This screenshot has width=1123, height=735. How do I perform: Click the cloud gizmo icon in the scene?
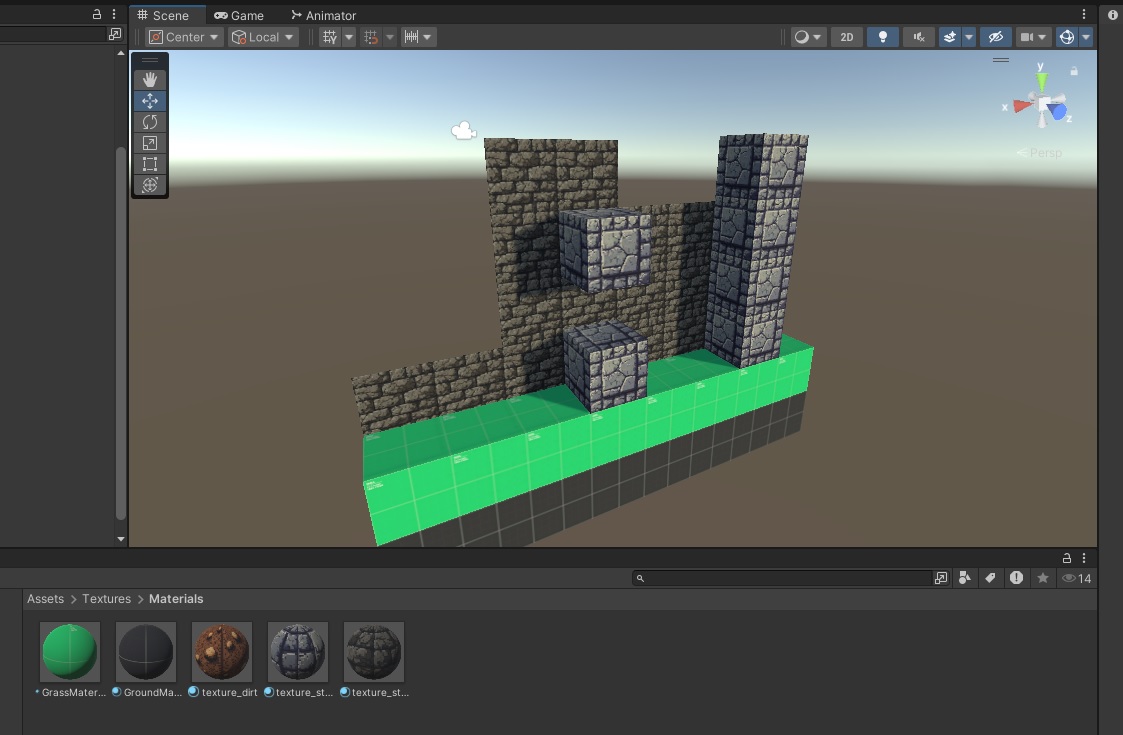(x=463, y=130)
